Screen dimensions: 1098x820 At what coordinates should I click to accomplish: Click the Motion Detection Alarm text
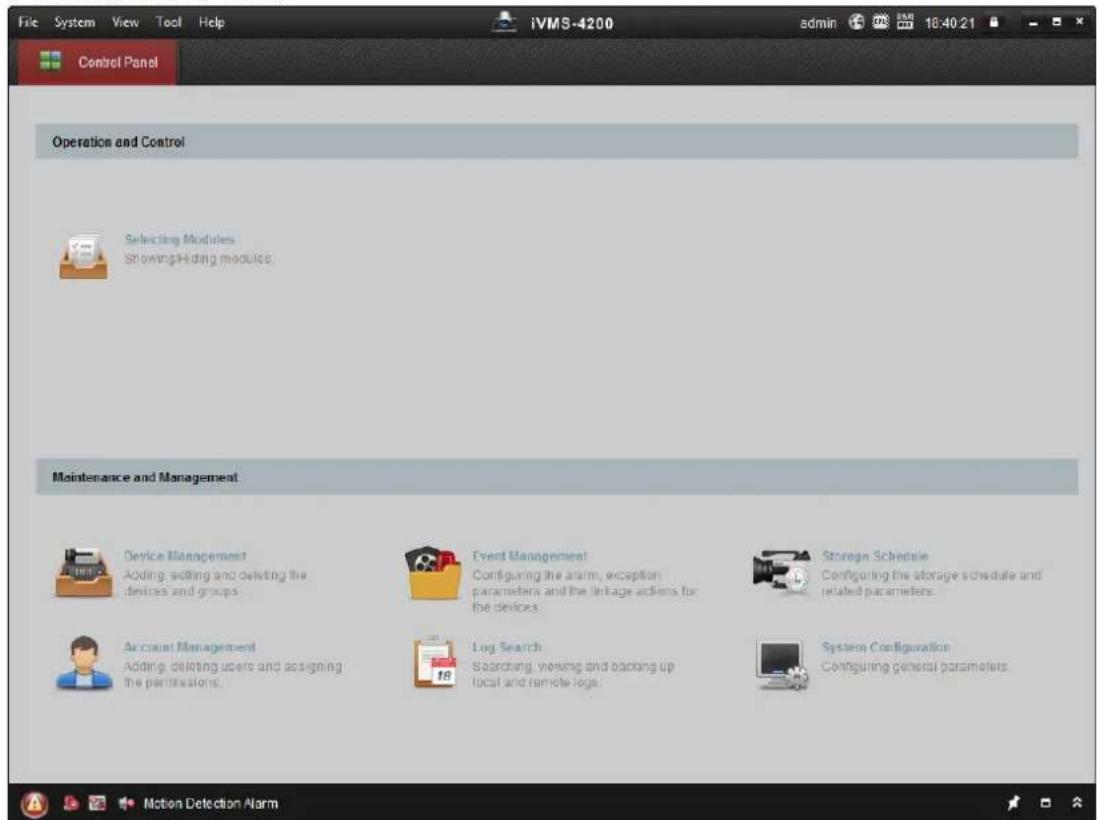pos(211,804)
